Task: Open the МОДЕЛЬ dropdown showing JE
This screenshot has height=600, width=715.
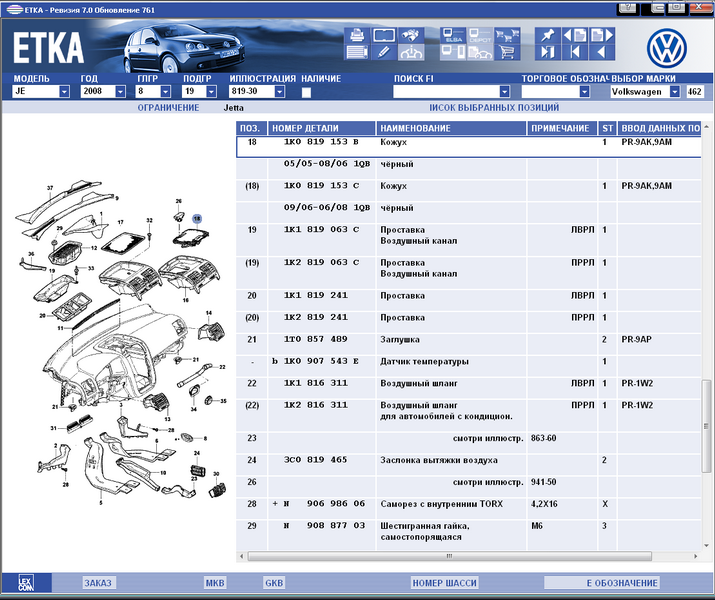Action: pos(64,92)
